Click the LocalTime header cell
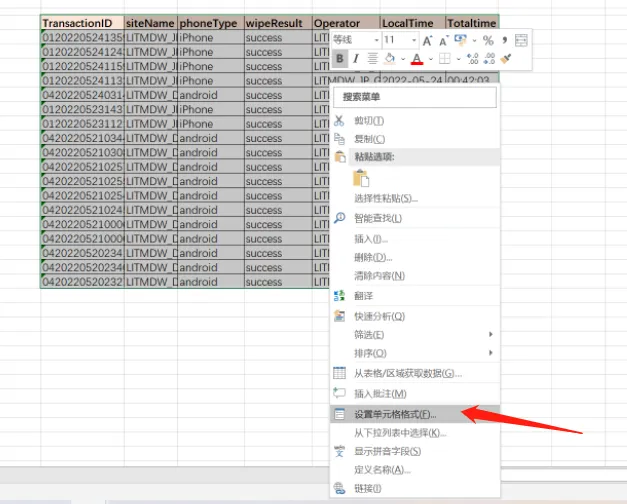 413,23
